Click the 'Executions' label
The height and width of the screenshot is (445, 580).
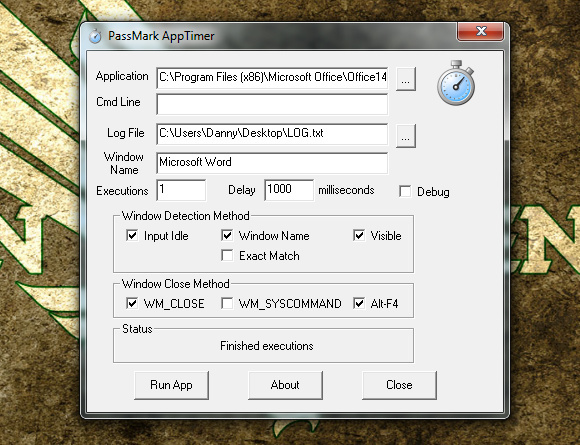(122, 191)
